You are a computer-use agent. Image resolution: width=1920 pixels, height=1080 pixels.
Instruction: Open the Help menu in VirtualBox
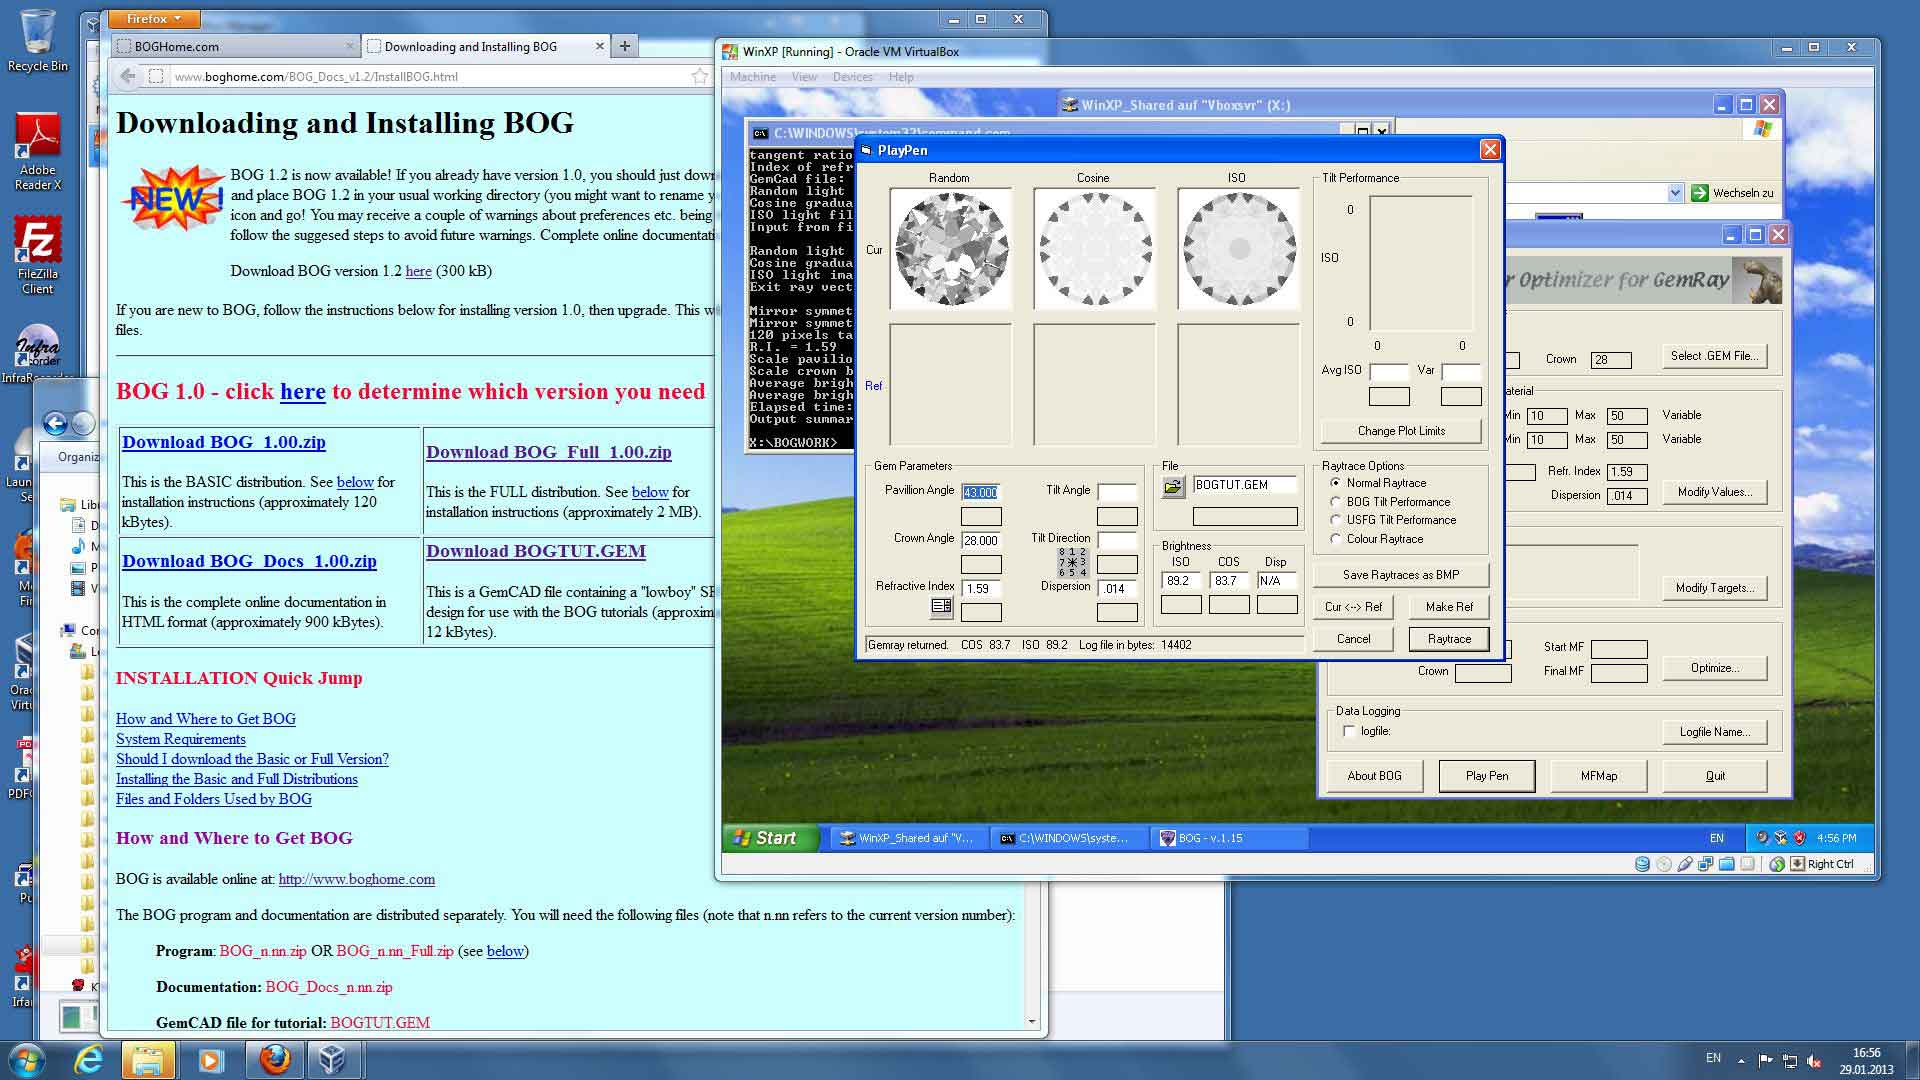click(x=901, y=77)
